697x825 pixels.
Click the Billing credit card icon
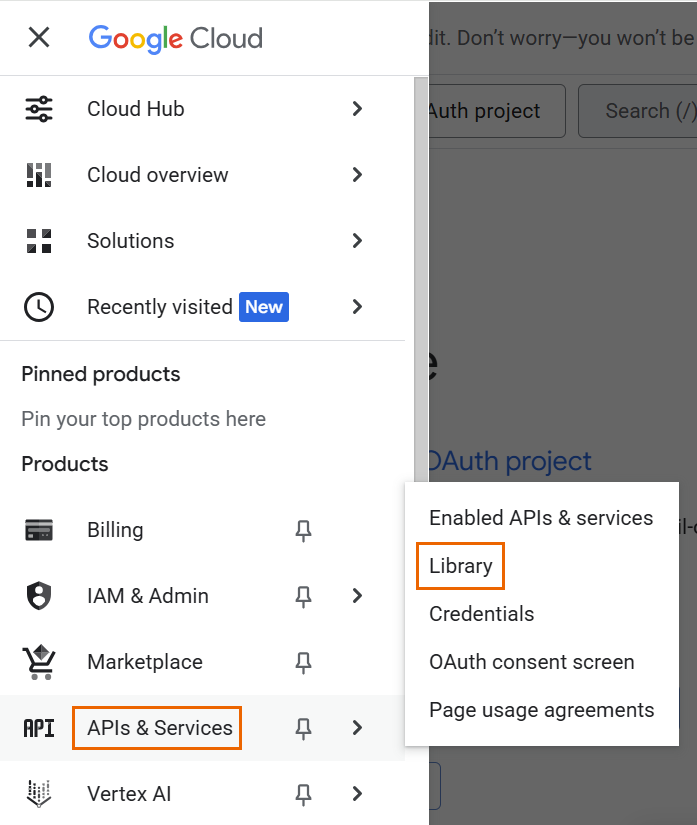pos(39,530)
